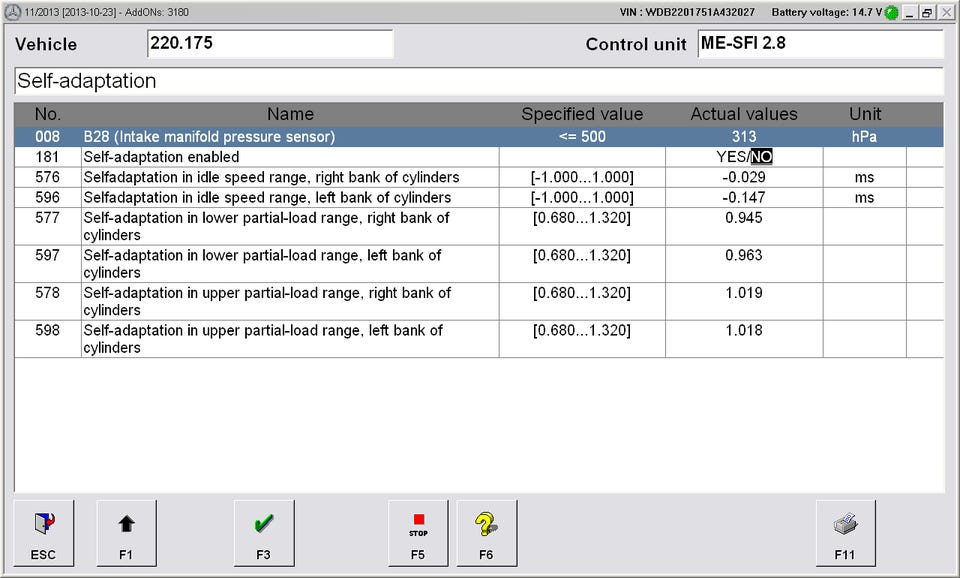
Task: Click the Actual values column header
Action: tap(744, 114)
